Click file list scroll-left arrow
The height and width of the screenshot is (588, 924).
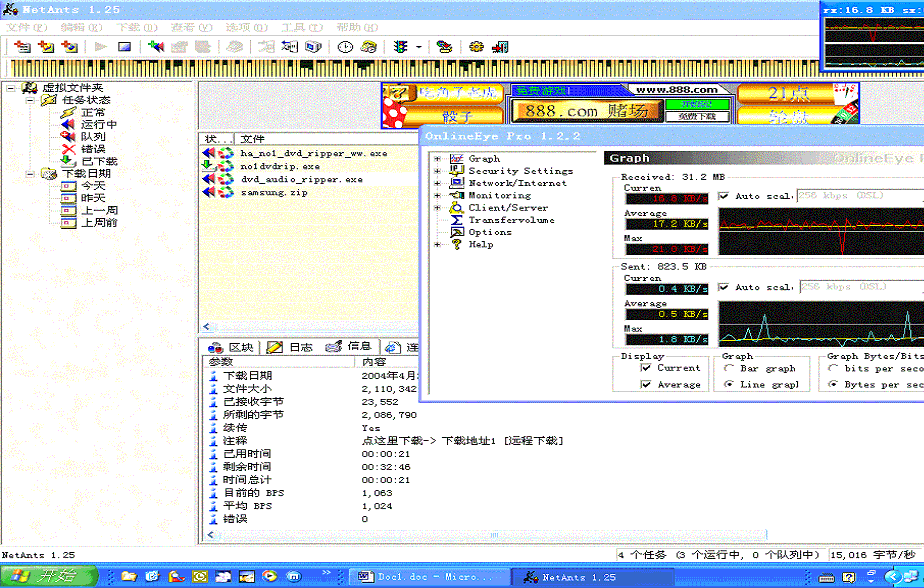click(x=206, y=326)
